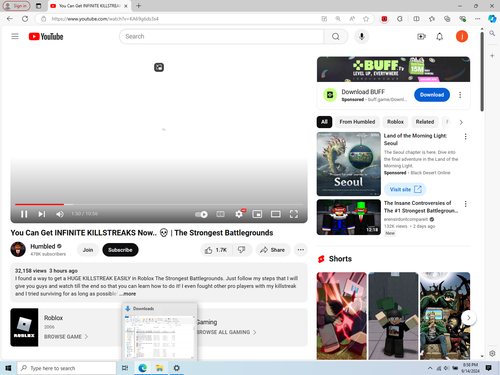Open more actions ellipsis under video
This screenshot has height=375, width=500.
301,250
